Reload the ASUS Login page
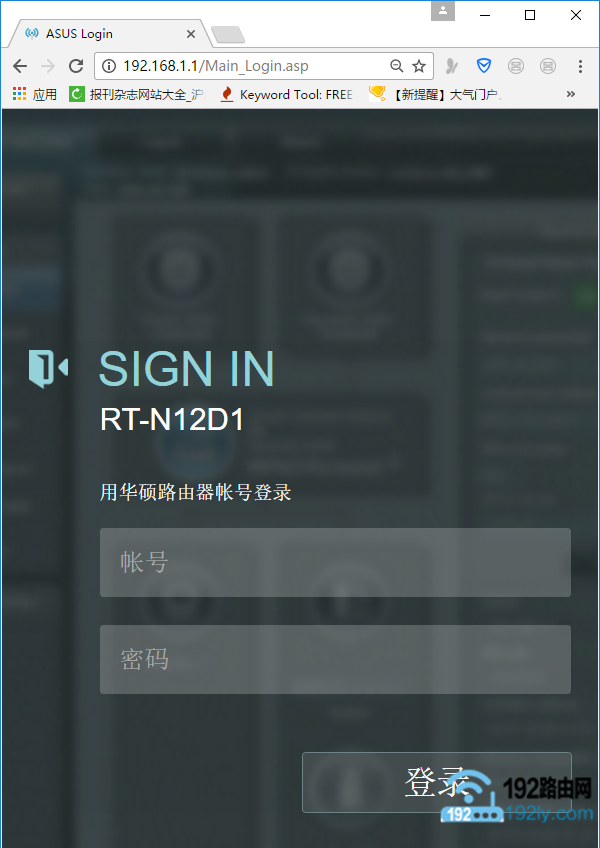The height and width of the screenshot is (848, 600). pos(76,66)
